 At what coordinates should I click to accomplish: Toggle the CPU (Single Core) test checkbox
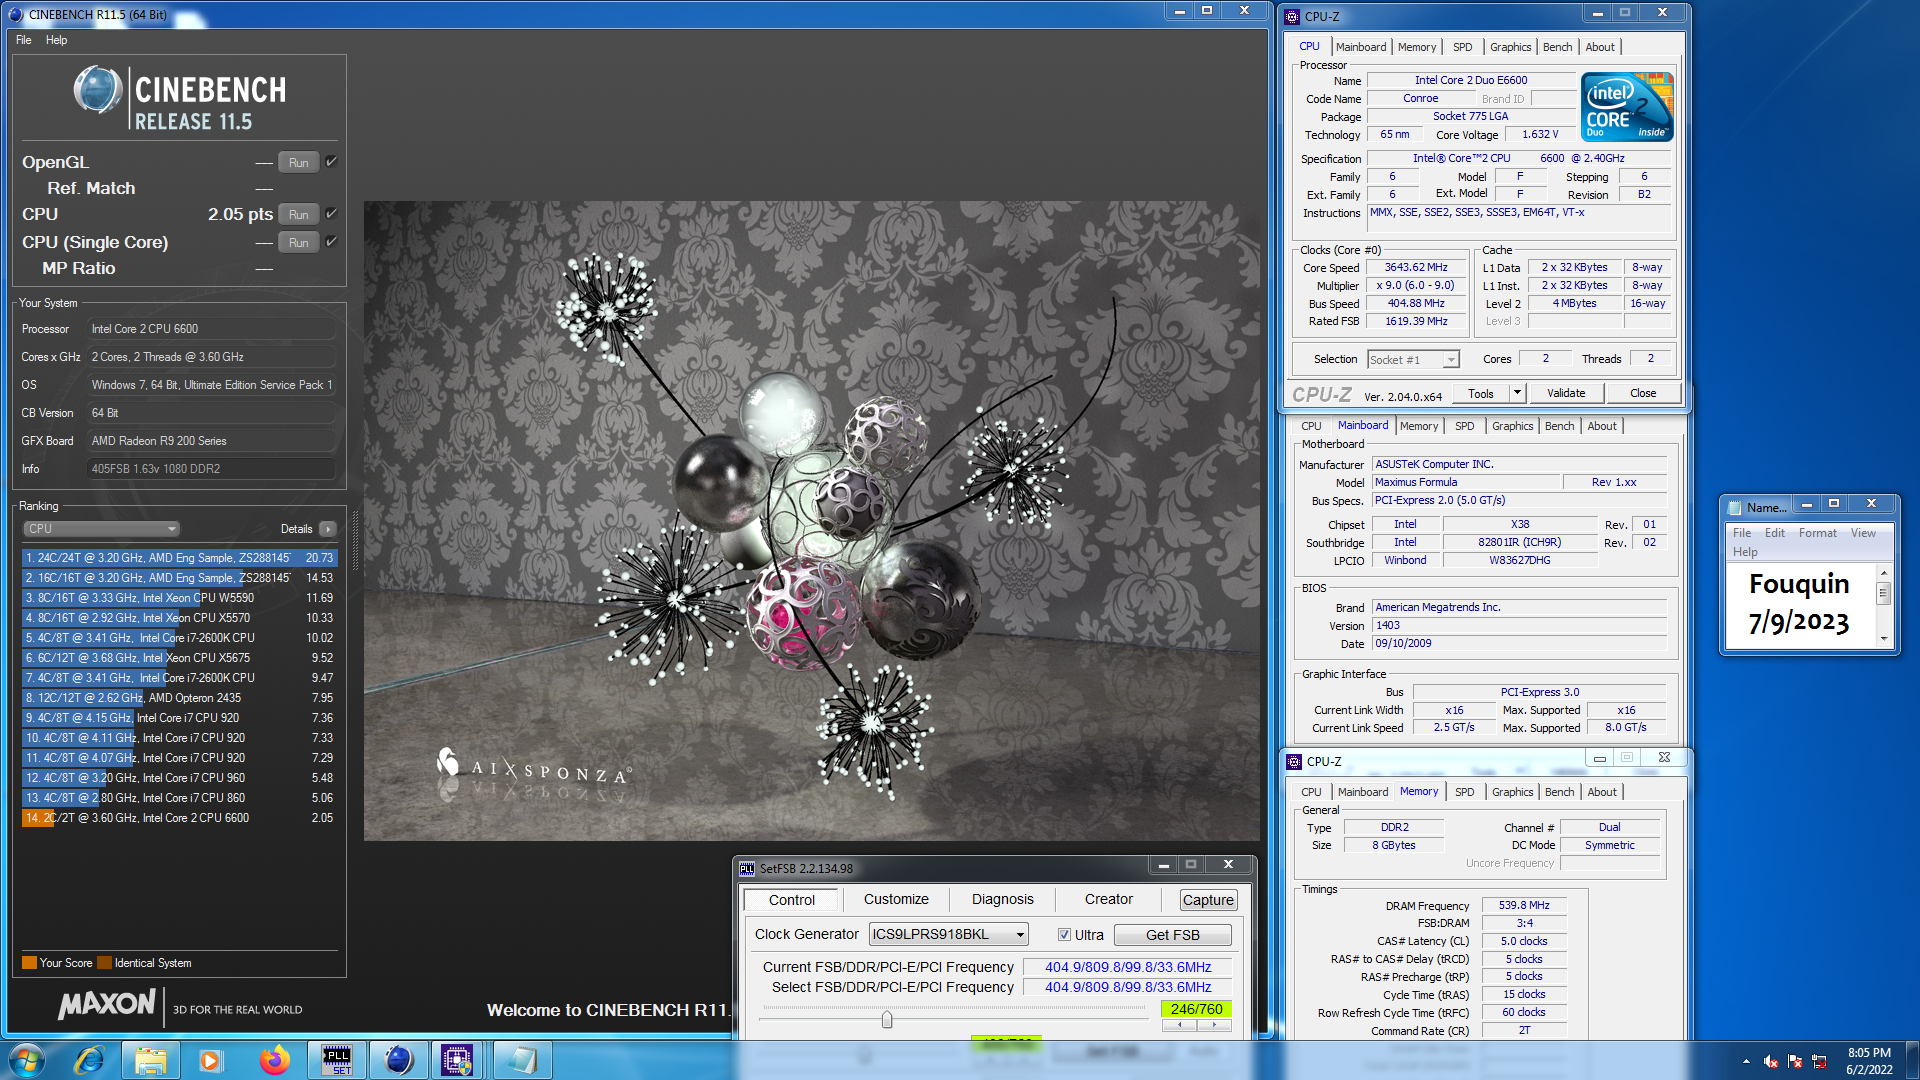[x=331, y=241]
